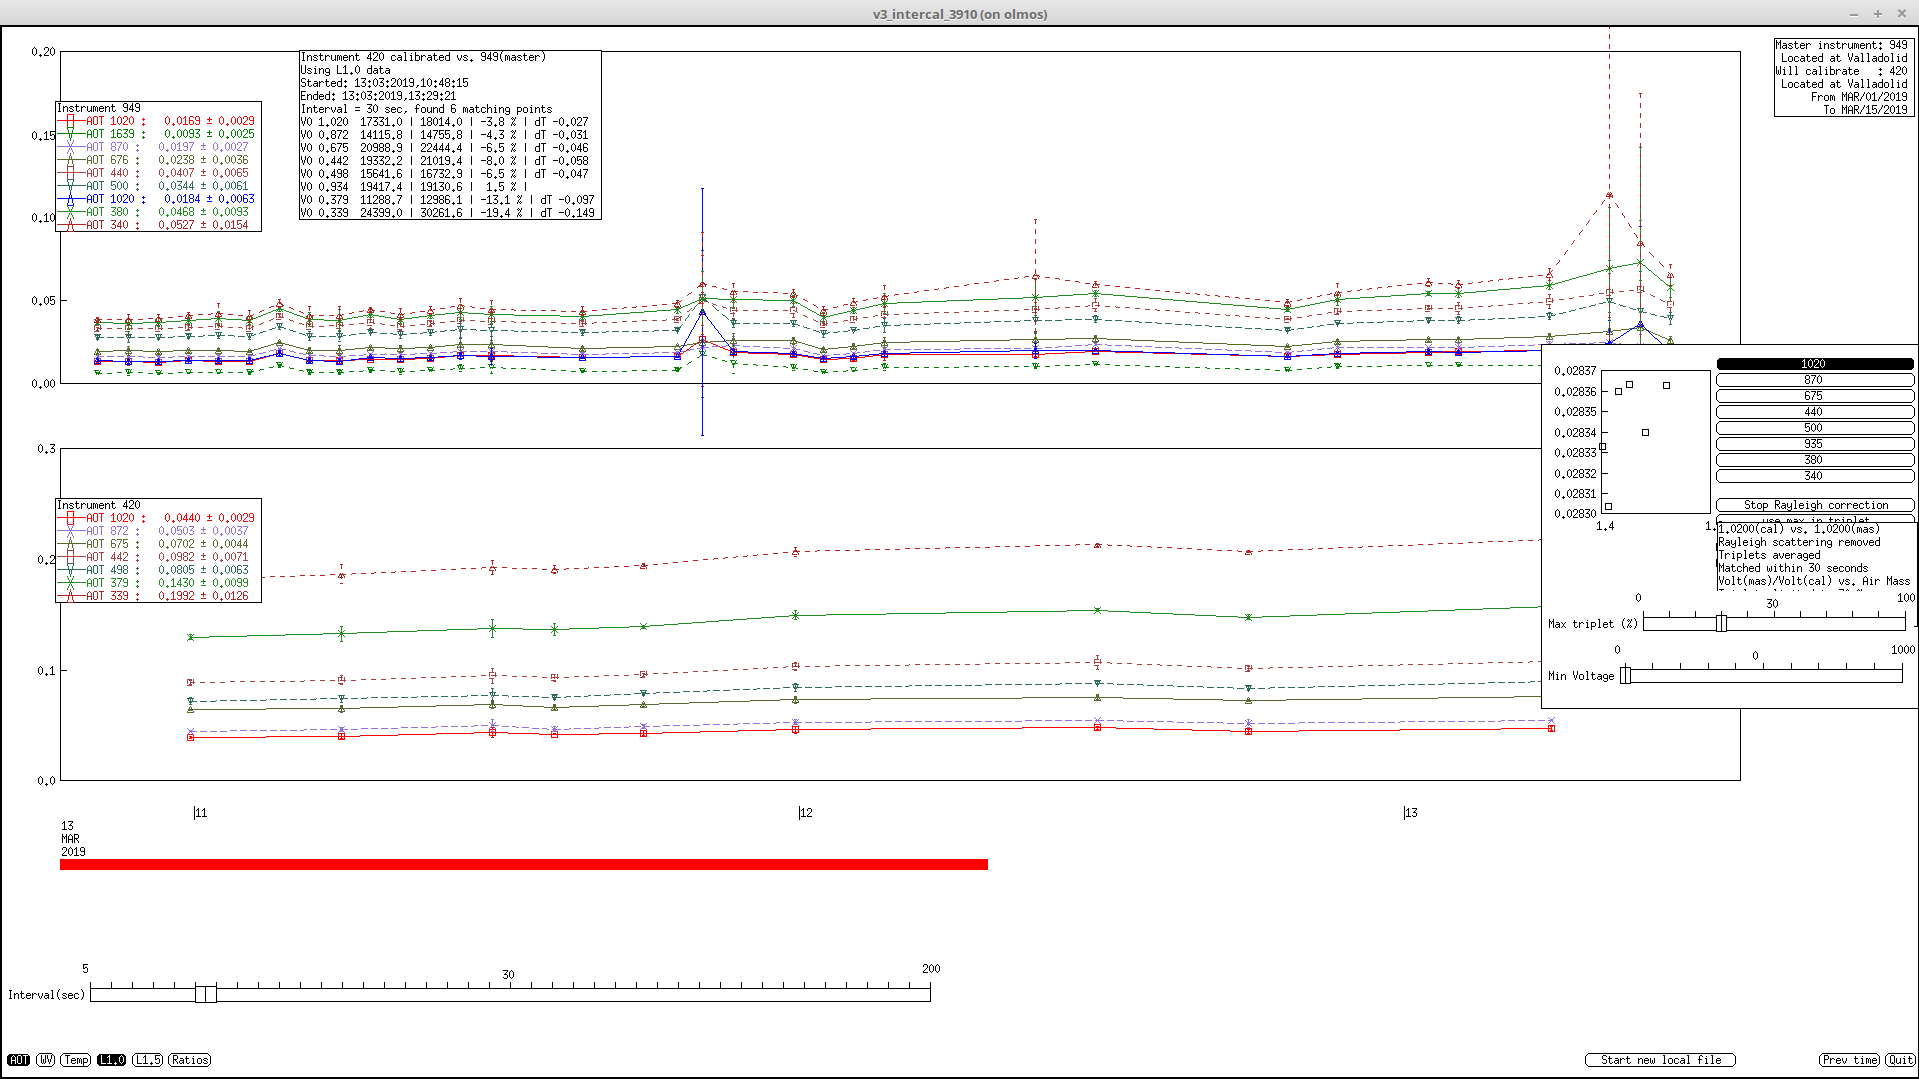The width and height of the screenshot is (1919, 1079).
Task: Toggle the Temp view button
Action: click(x=76, y=1060)
